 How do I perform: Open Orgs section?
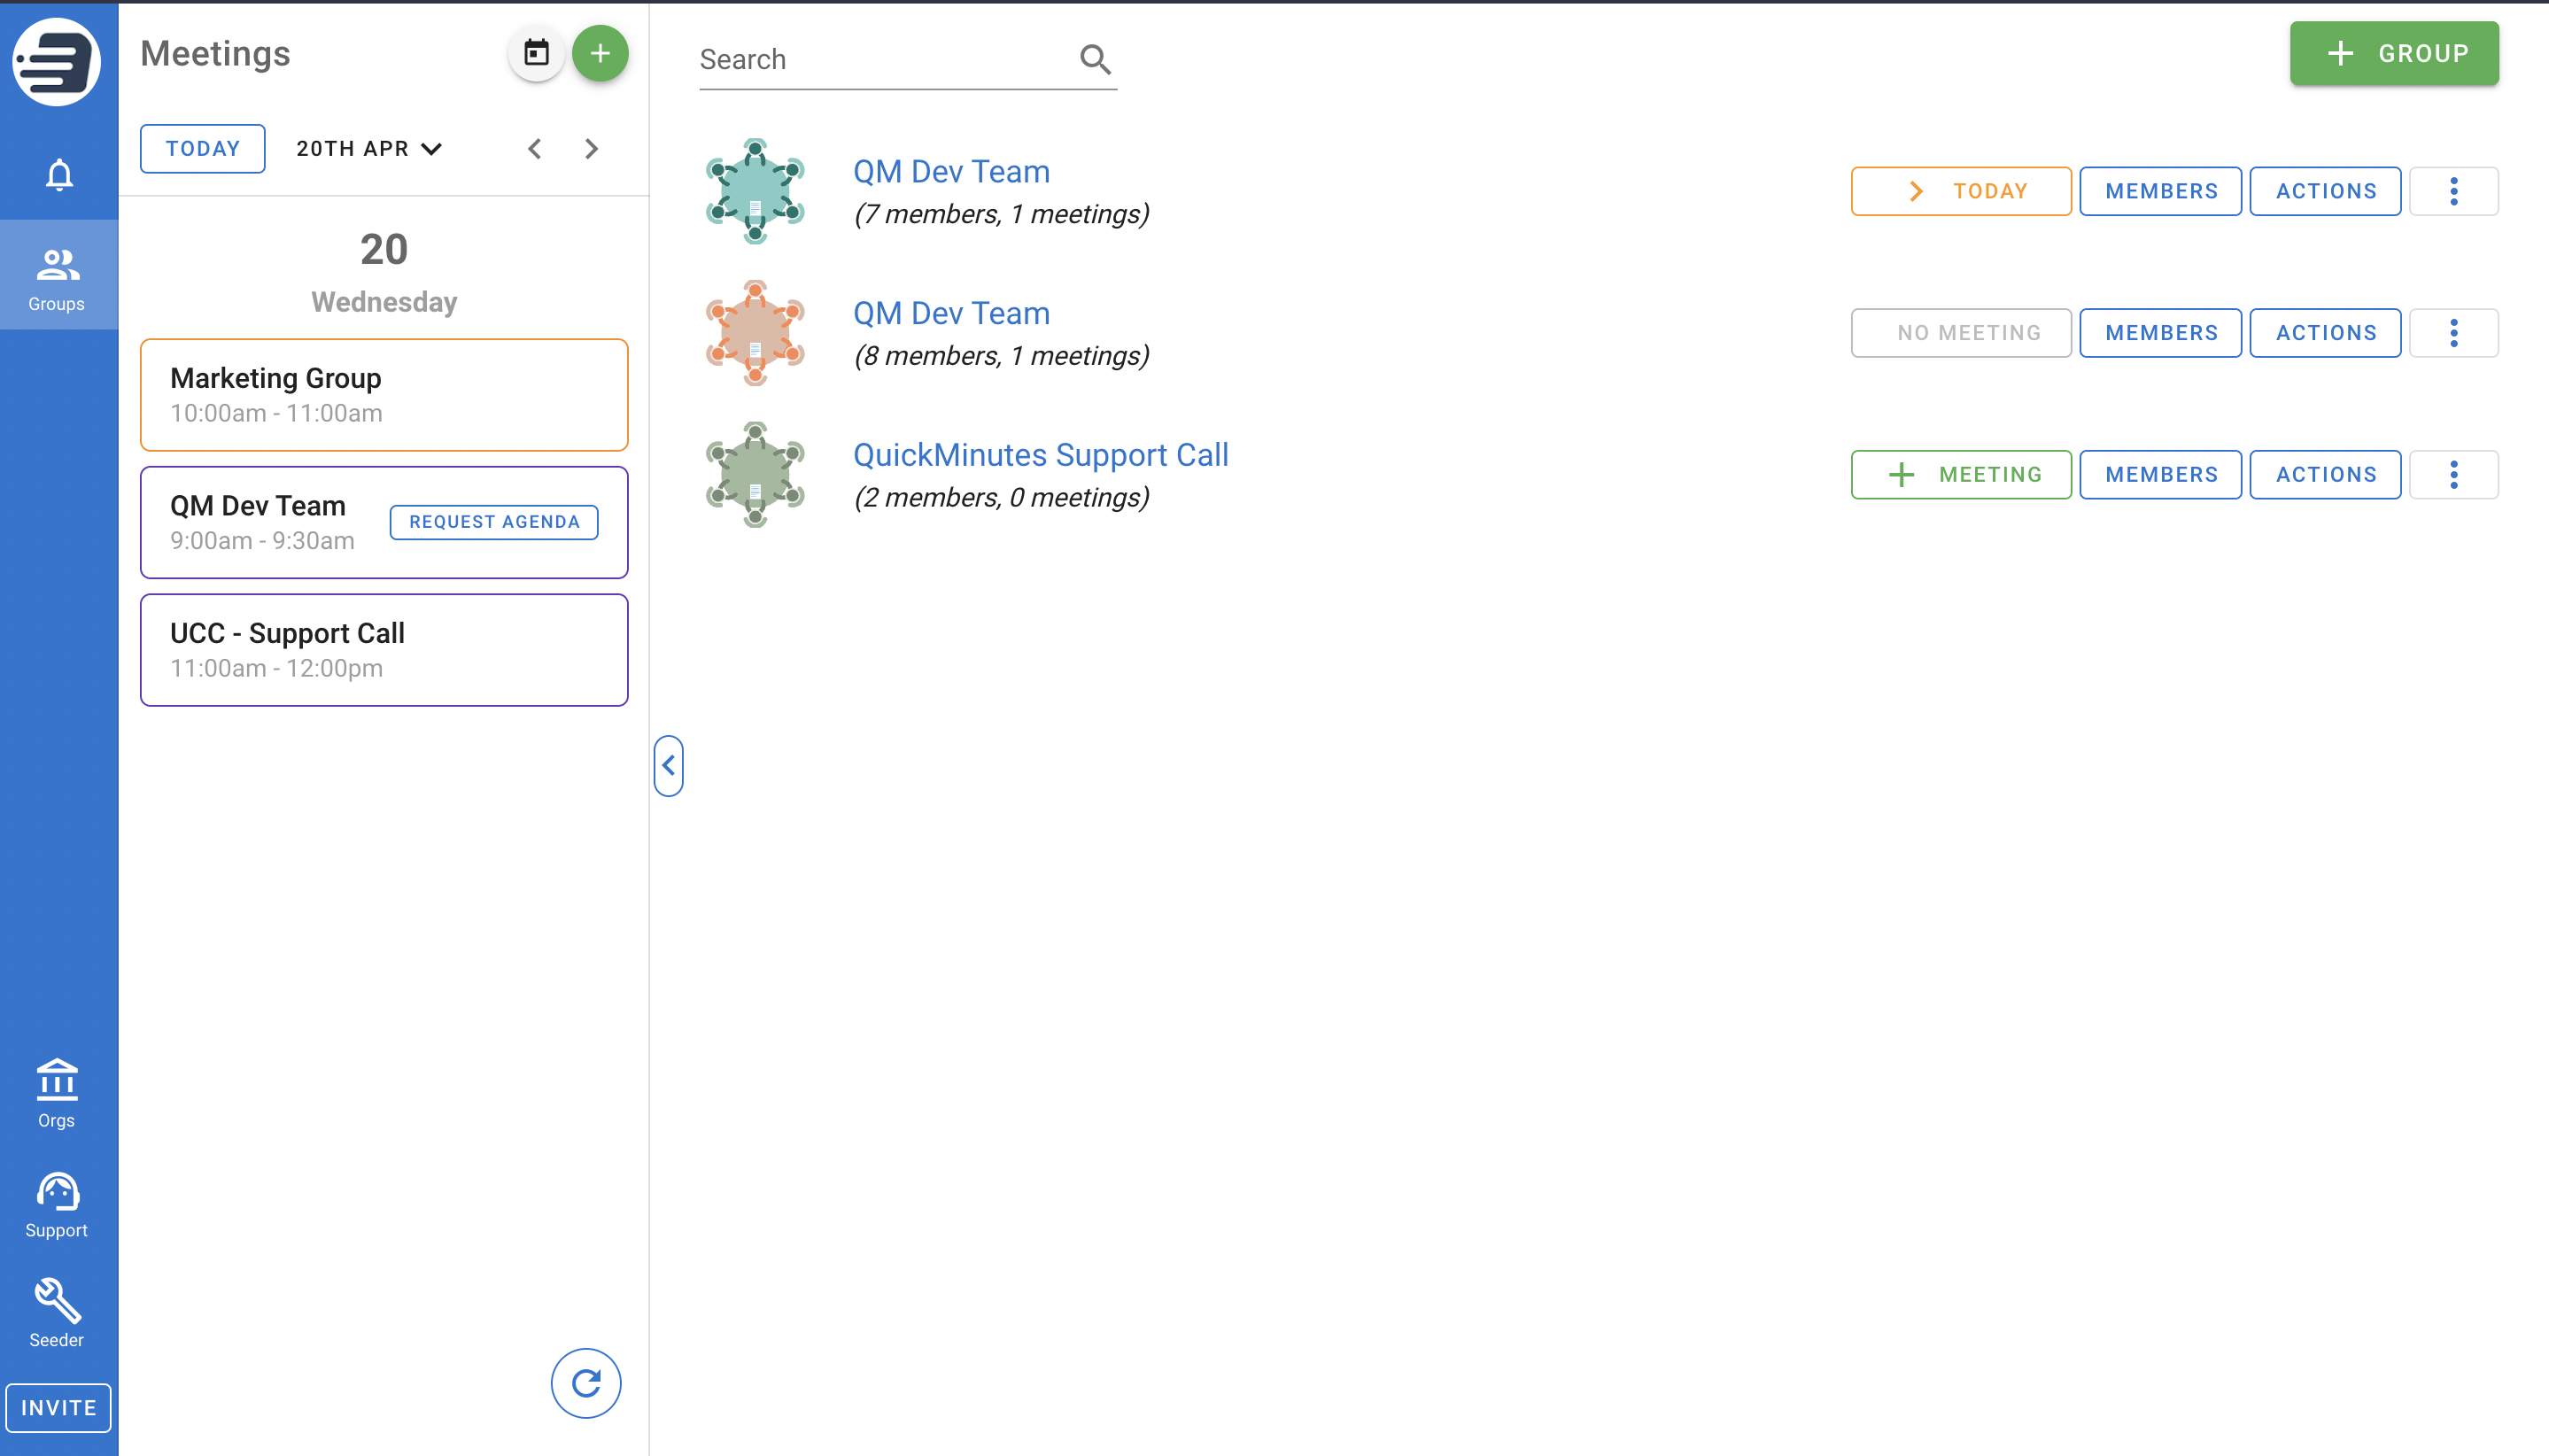pyautogui.click(x=57, y=1094)
